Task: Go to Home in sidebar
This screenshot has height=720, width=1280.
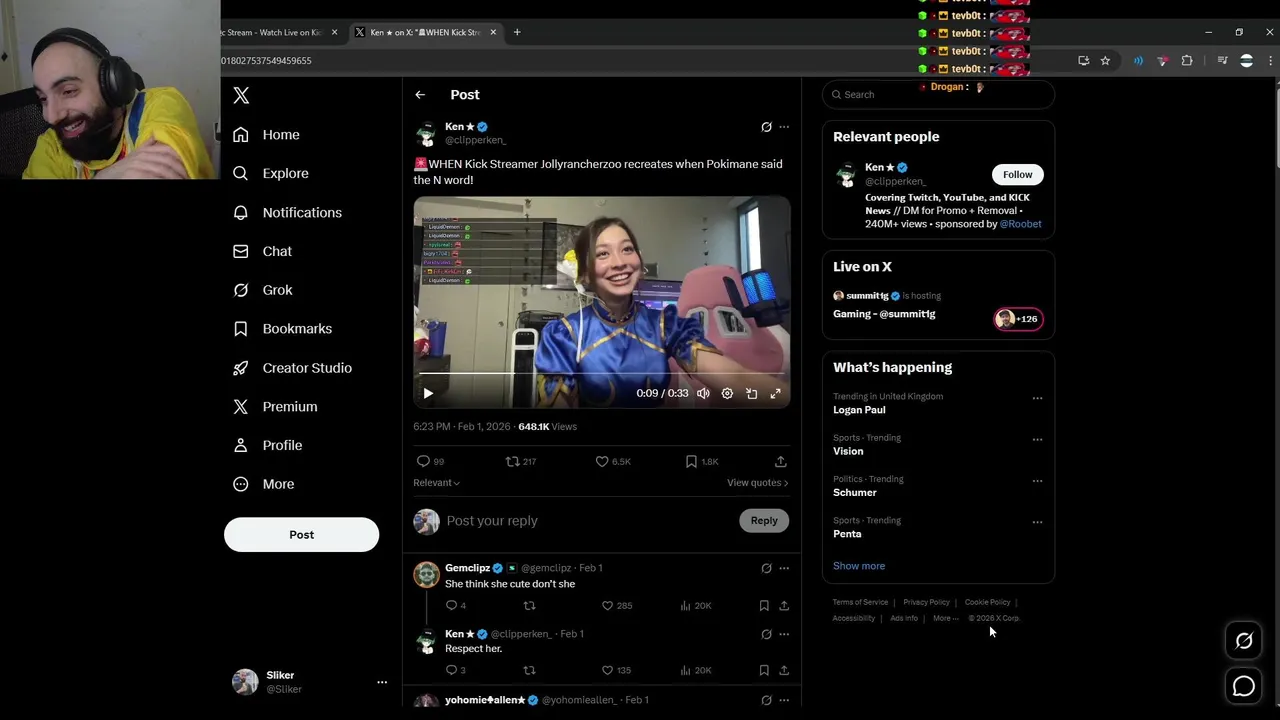Action: [266, 134]
